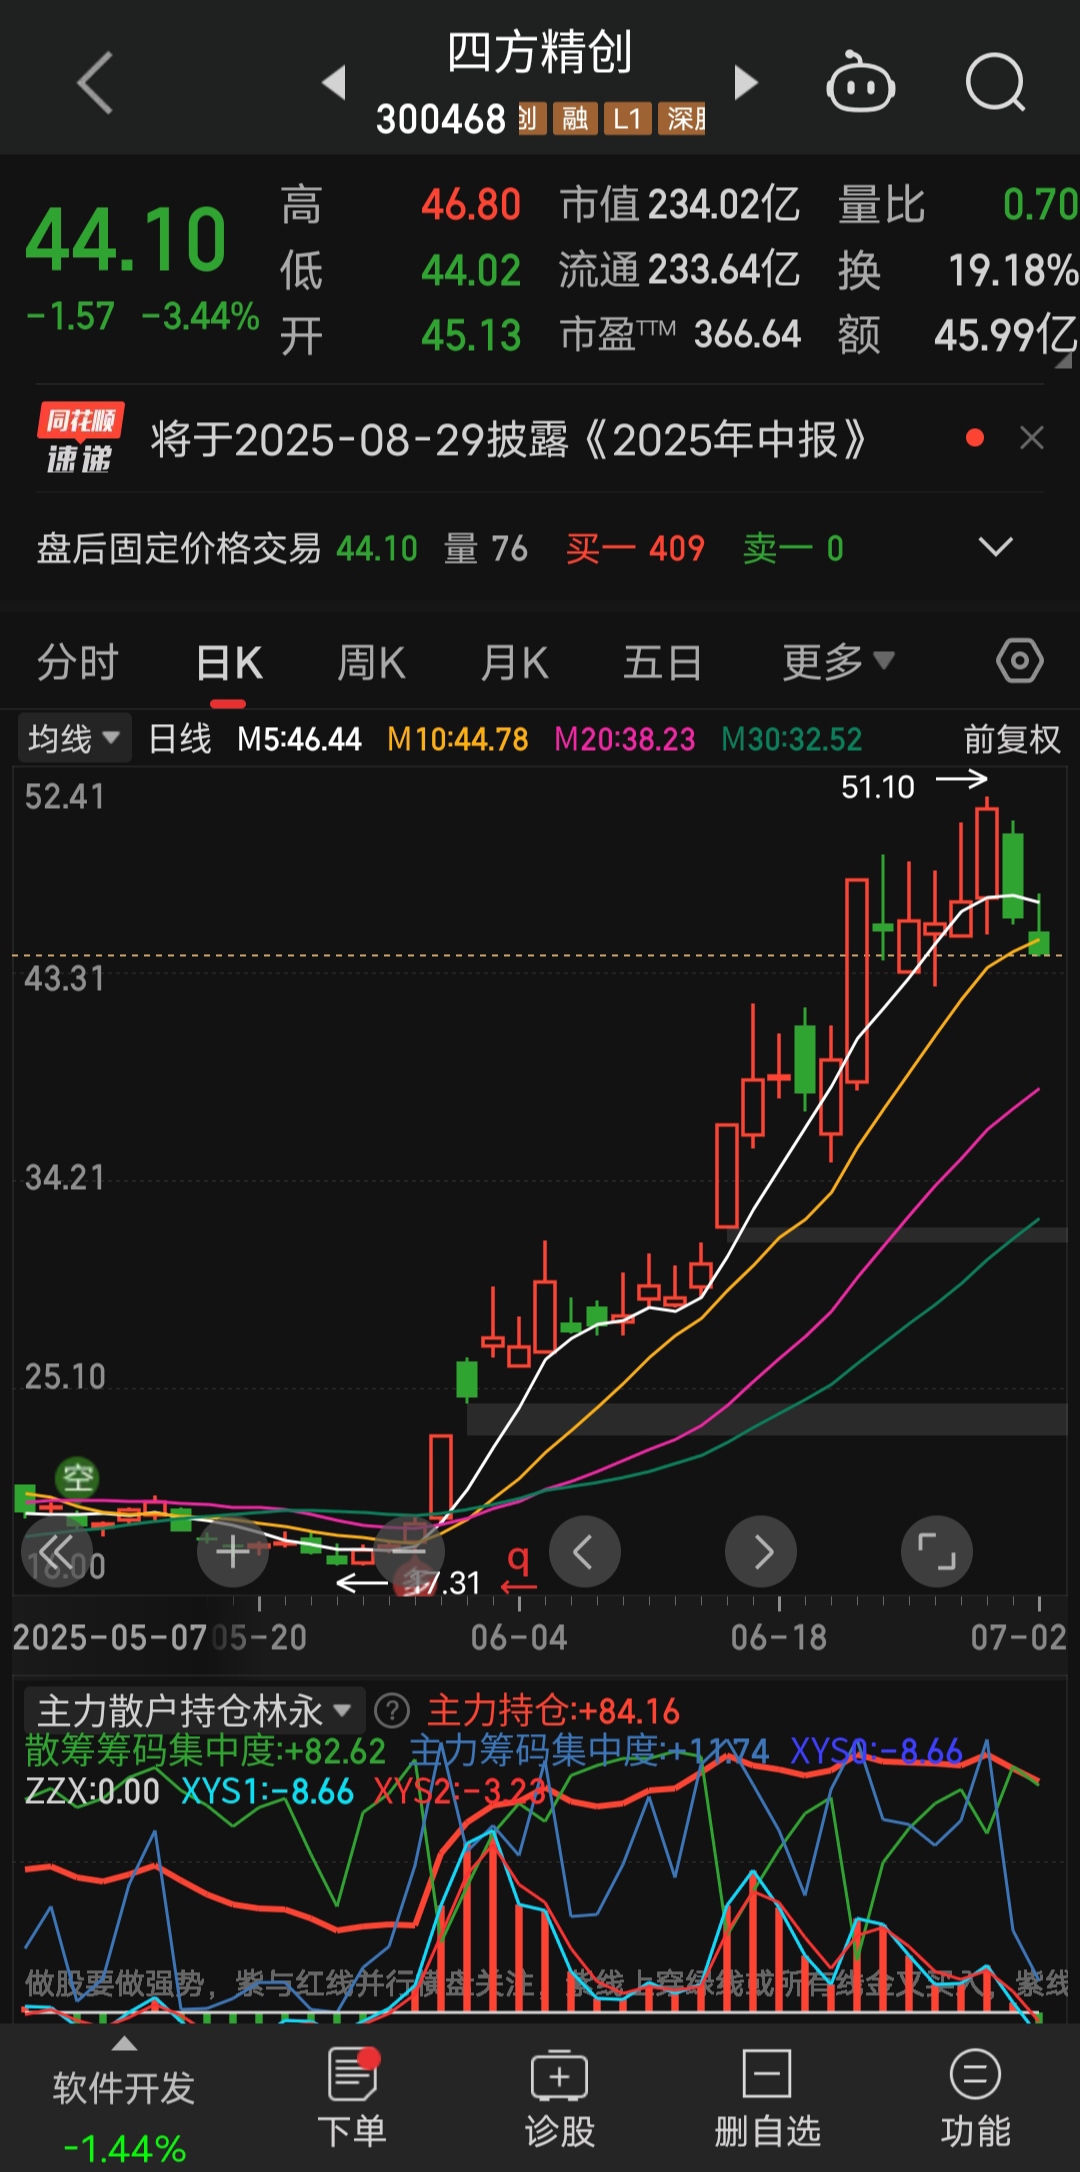Change the 前复权 adjustment setting
1080x2172 pixels.
coord(1011,739)
